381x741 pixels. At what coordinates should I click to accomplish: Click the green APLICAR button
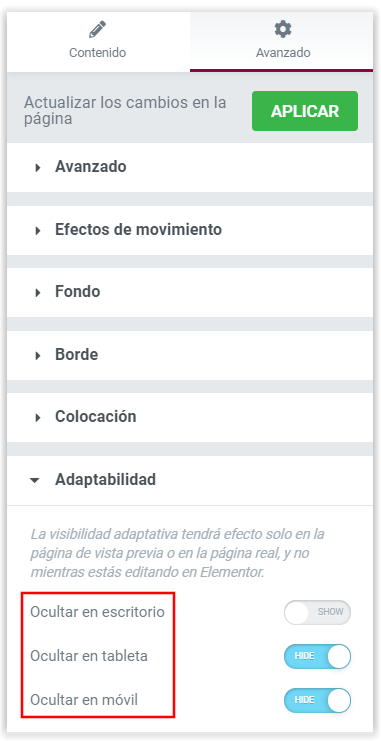(x=305, y=111)
